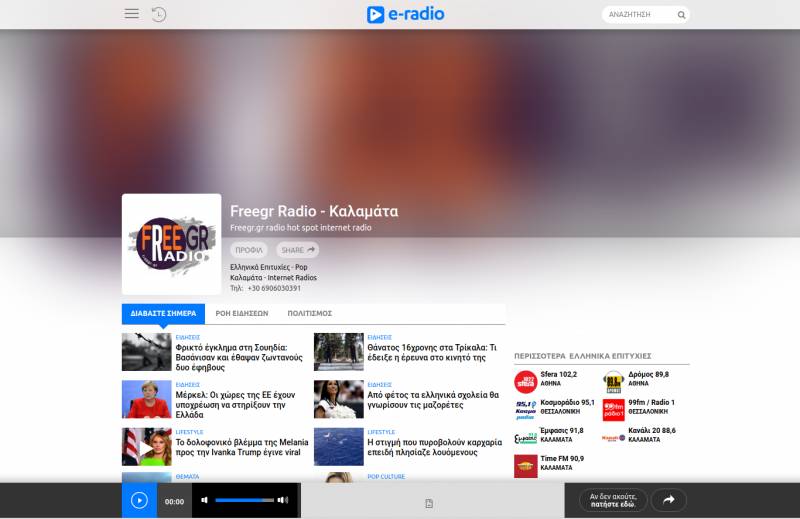Image resolution: width=800 pixels, height=519 pixels.
Task: Open ΕΙΔΗΣΕΙΣ category above Μέρκελ article
Action: [188, 385]
